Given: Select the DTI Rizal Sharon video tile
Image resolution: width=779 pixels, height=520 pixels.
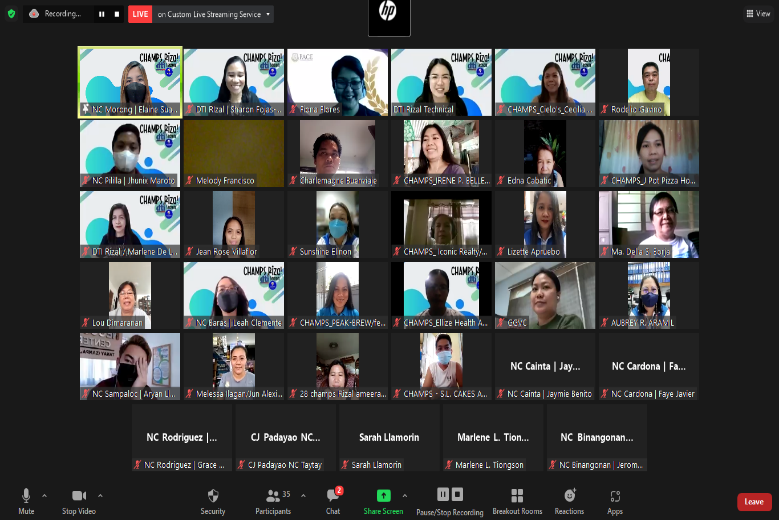Looking at the screenshot, I should tap(234, 82).
